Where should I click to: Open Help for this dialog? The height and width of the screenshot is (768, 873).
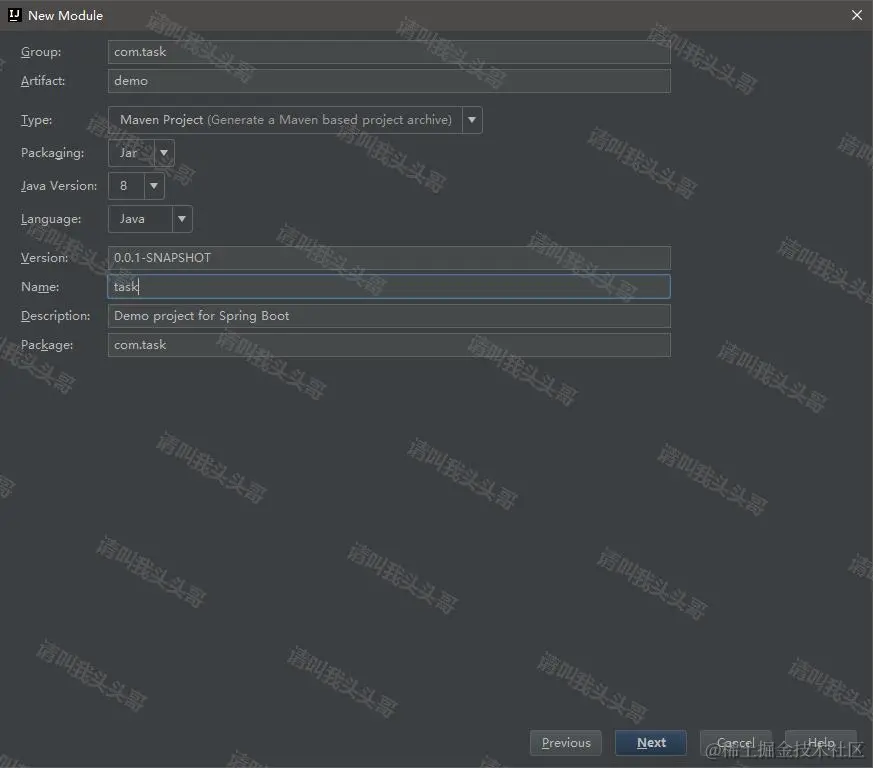821,742
